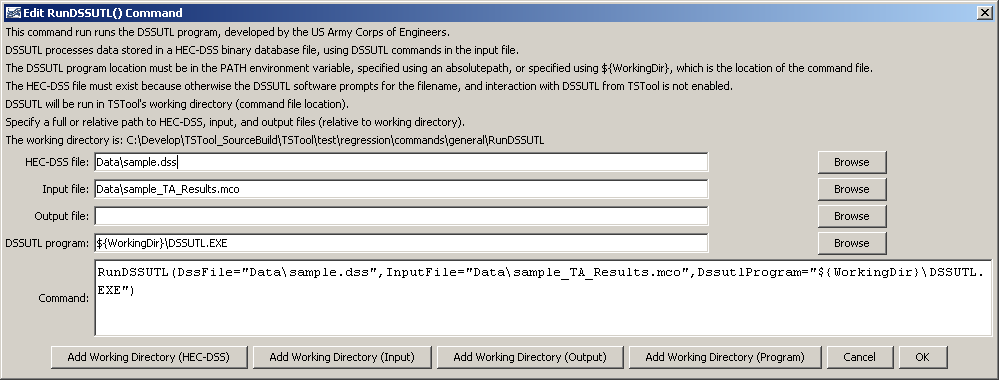Cancel the command edit
Image resolution: width=999 pixels, height=380 pixels.
point(859,357)
